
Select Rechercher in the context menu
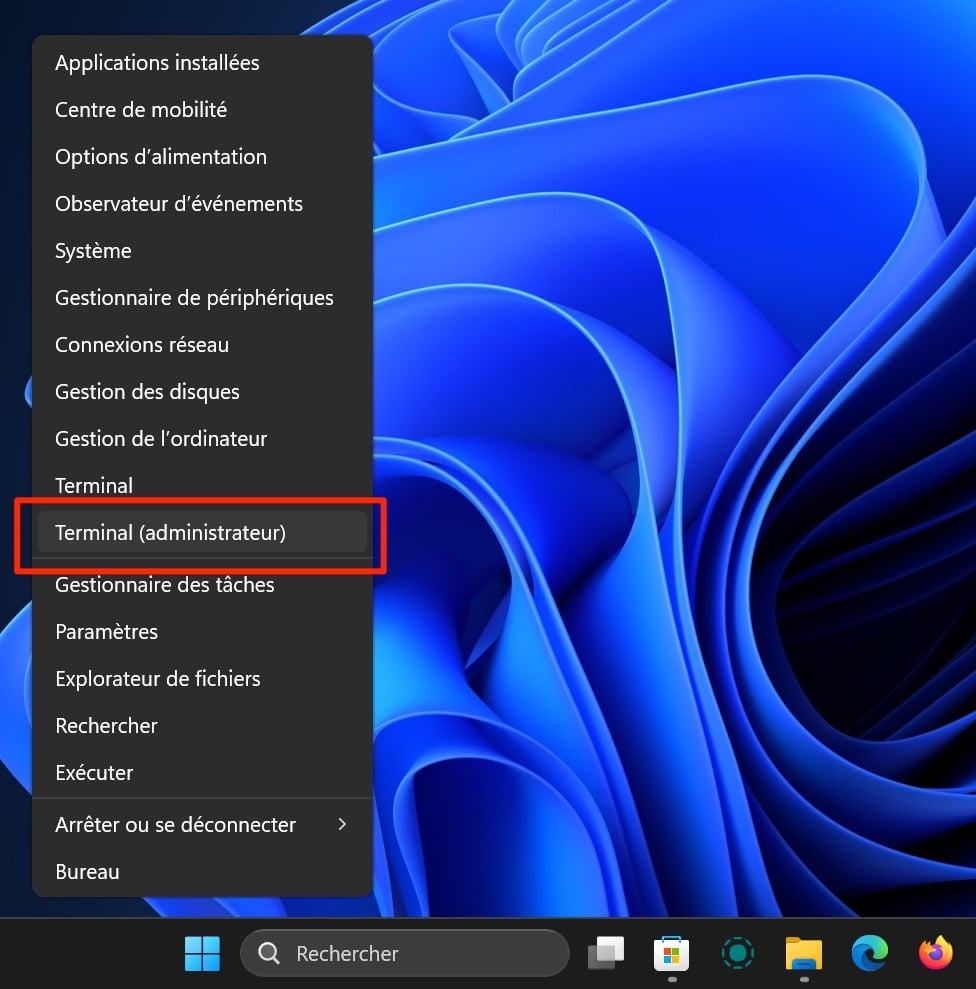202,725
